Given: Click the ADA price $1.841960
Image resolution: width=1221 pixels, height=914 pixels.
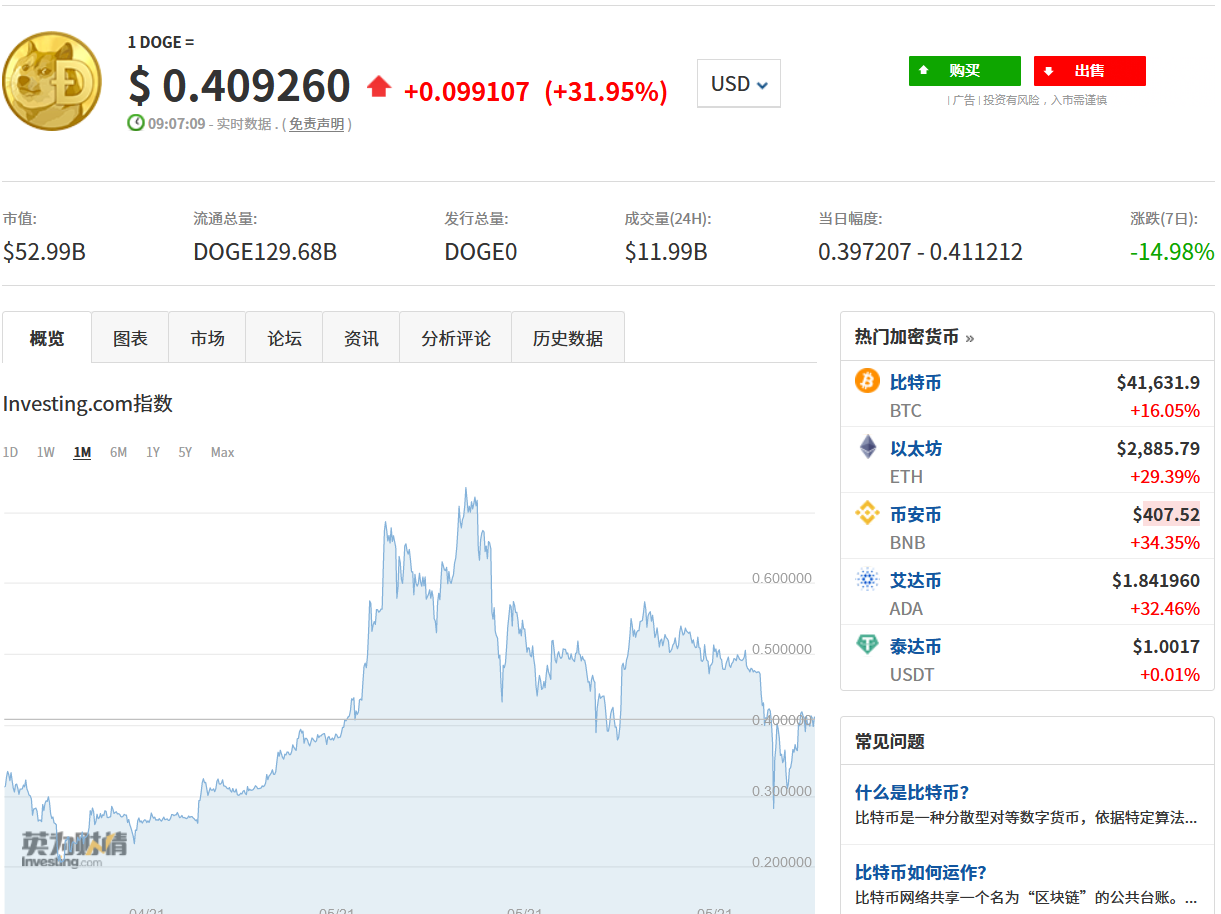Looking at the screenshot, I should point(1156,580).
